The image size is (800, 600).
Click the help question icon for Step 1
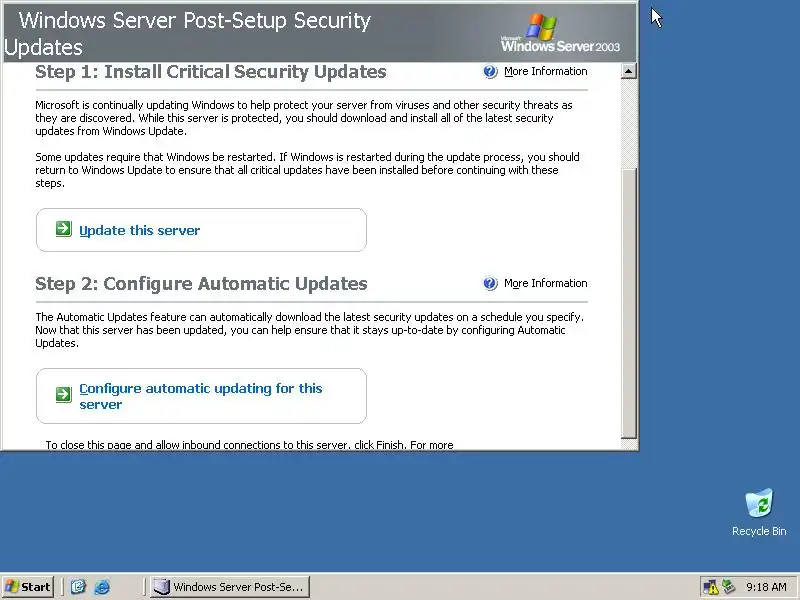(490, 72)
